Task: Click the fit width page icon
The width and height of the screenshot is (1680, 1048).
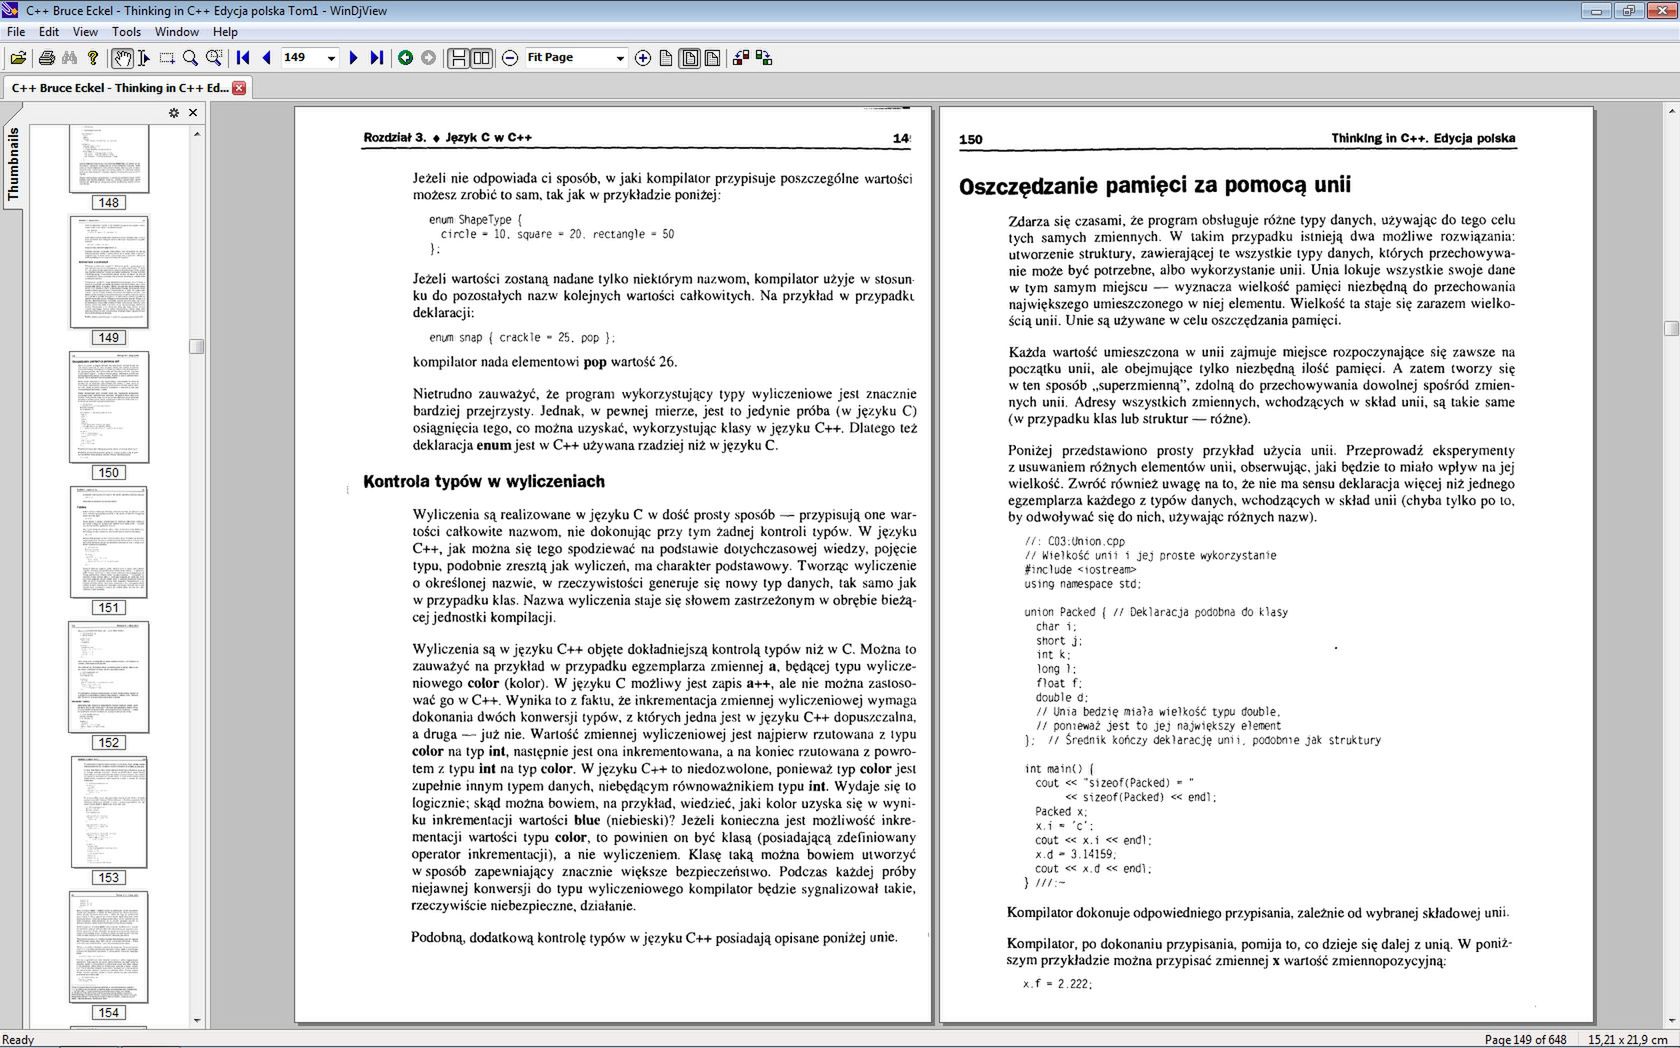Action: tap(712, 58)
